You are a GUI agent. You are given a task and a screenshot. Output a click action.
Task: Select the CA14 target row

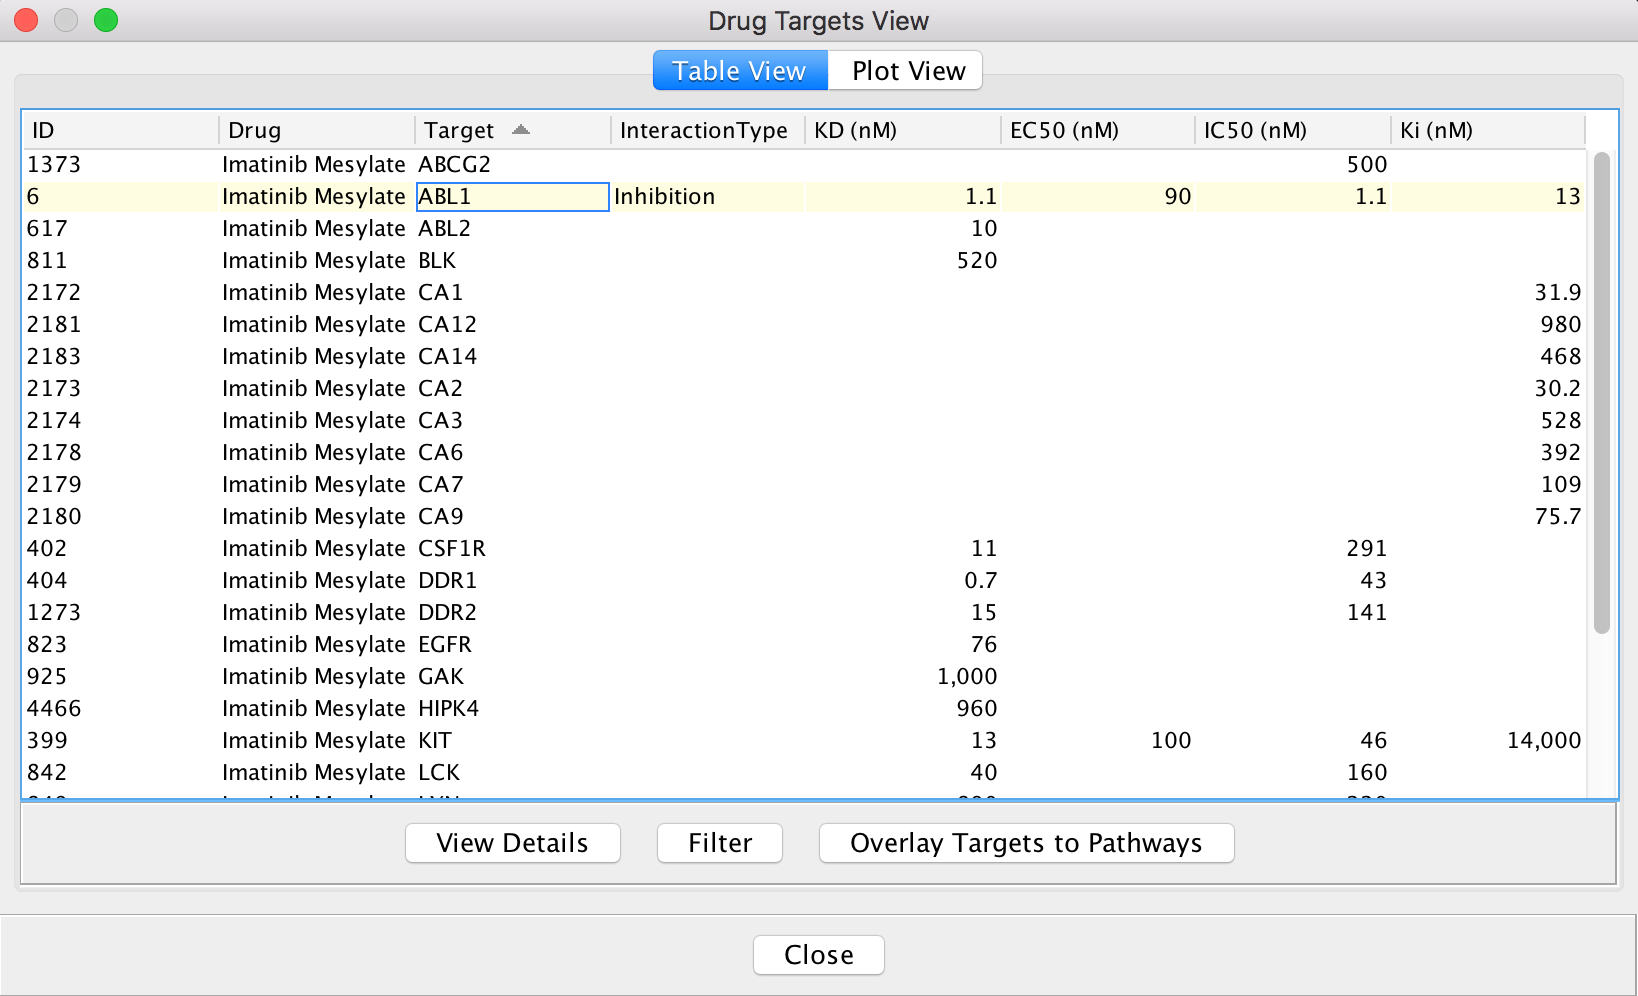click(805, 357)
